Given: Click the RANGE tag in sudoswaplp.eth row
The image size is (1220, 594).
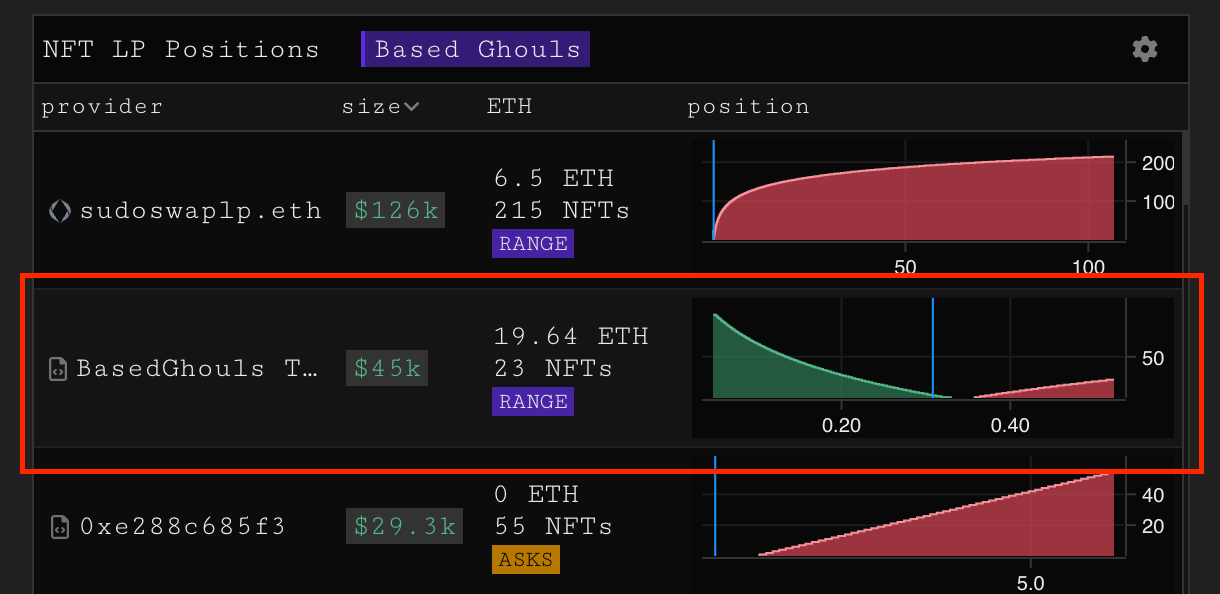Looking at the screenshot, I should click(x=533, y=243).
